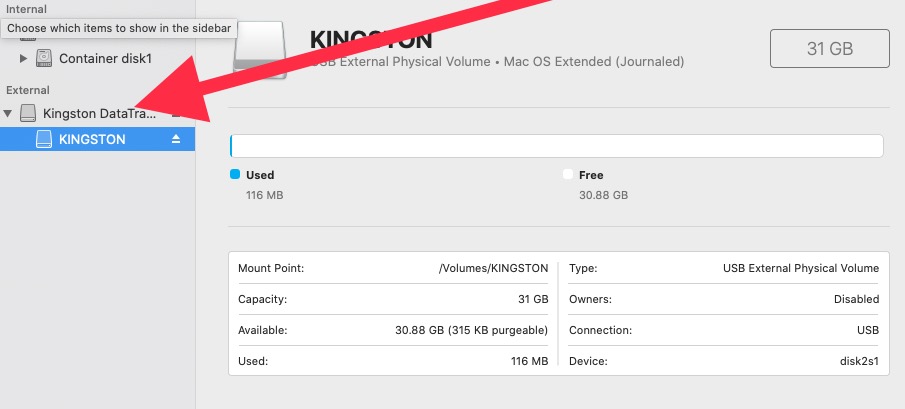Click the KINGSTON volume icon in sidebar
The image size is (905, 409).
tap(44, 139)
